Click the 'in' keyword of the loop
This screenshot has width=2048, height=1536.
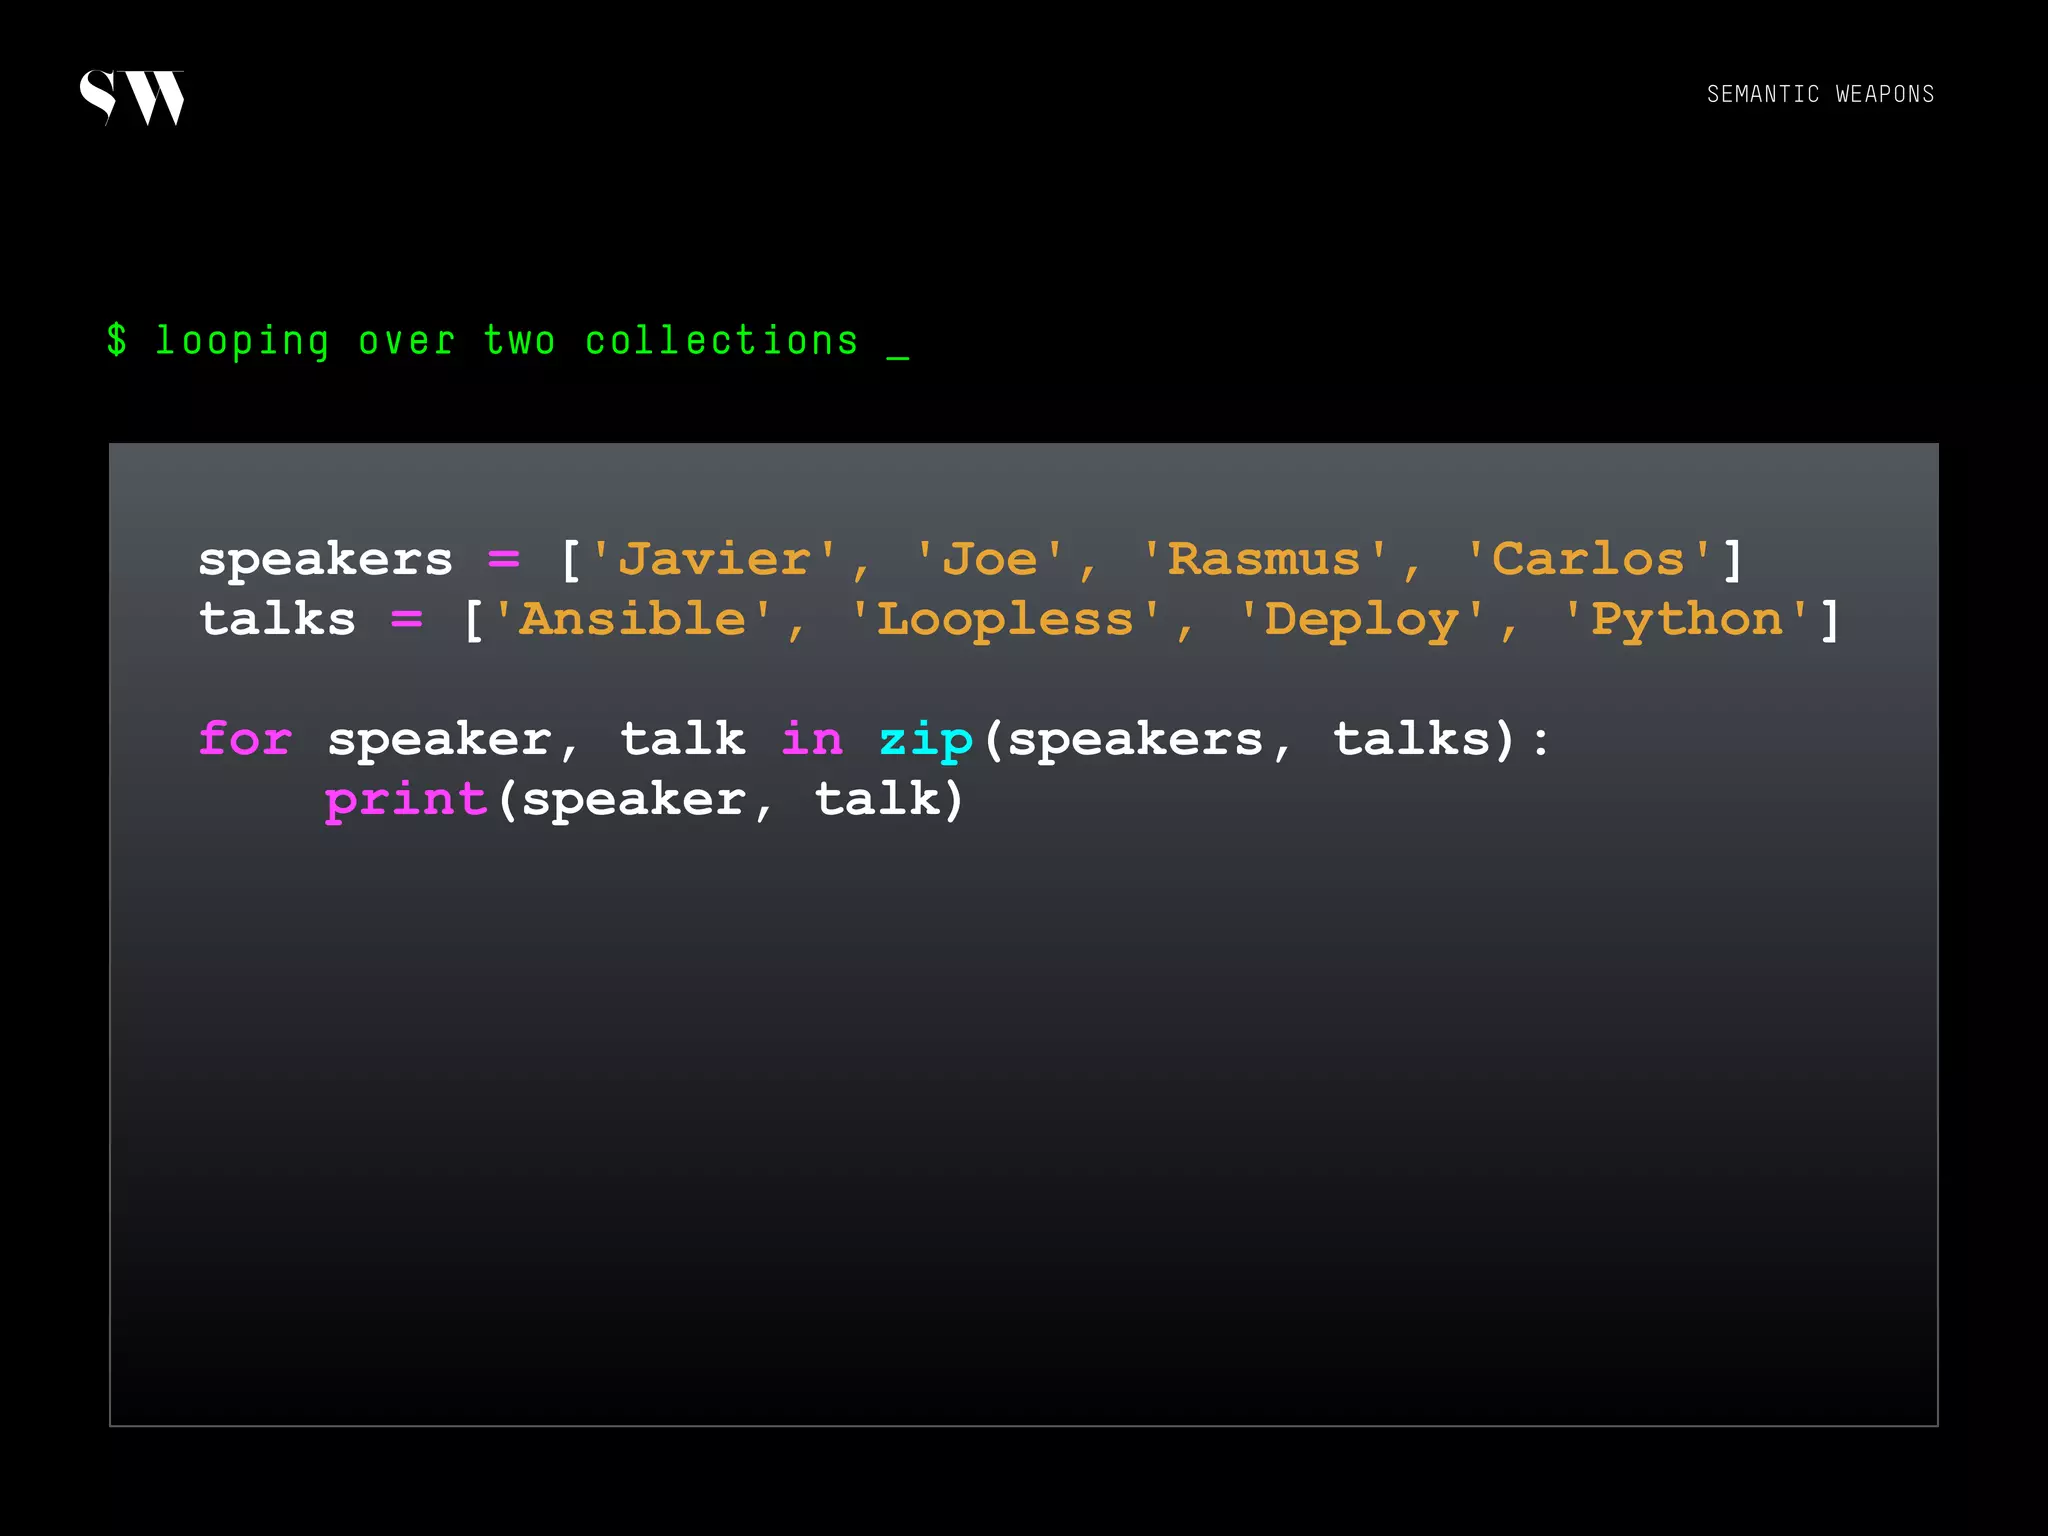click(812, 739)
